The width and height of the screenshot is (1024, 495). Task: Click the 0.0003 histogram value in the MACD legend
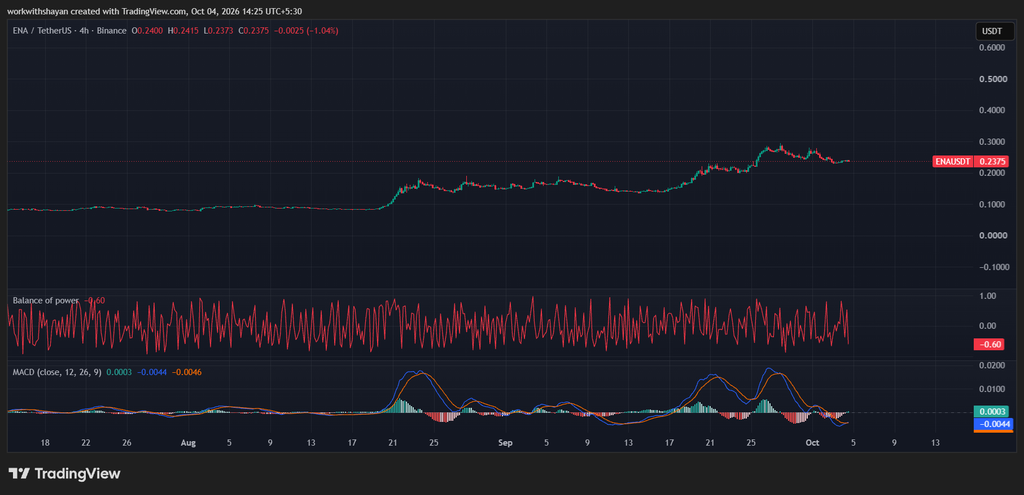pos(120,372)
